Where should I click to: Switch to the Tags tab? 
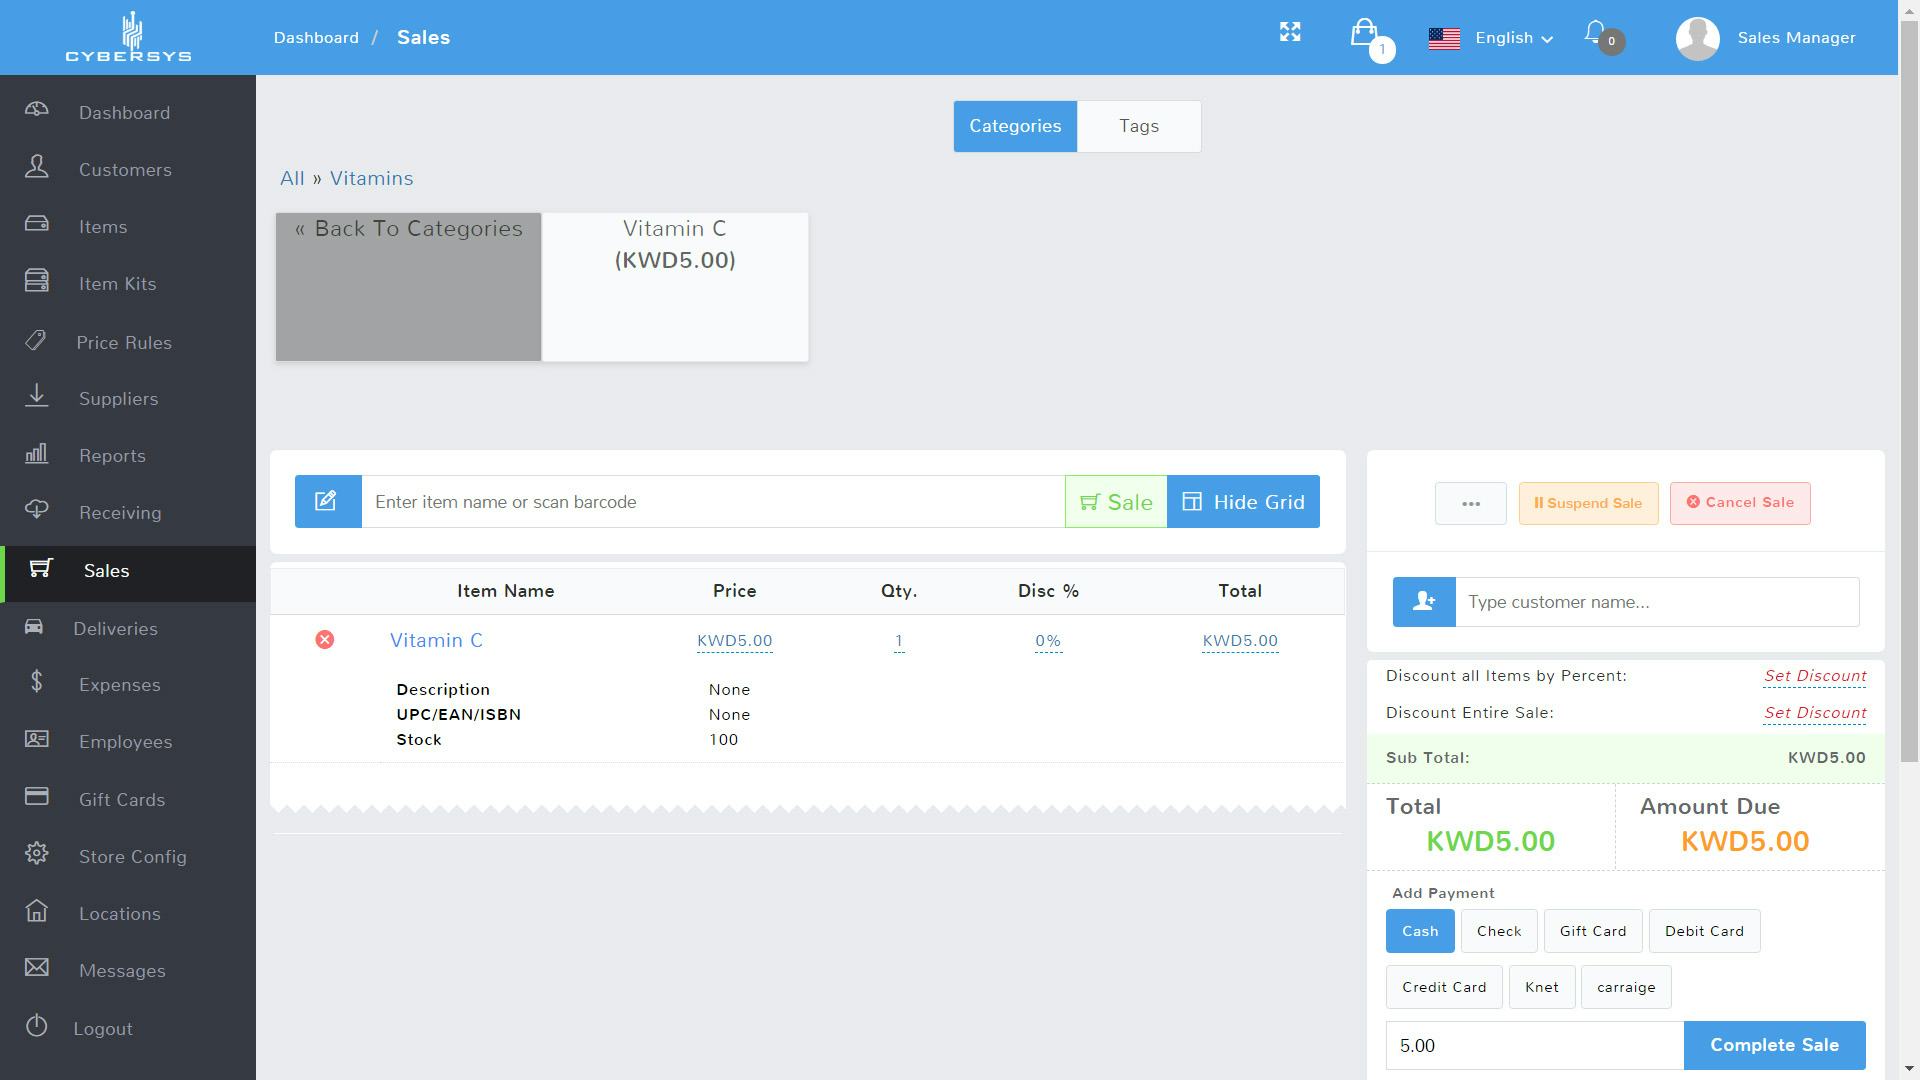[1138, 126]
